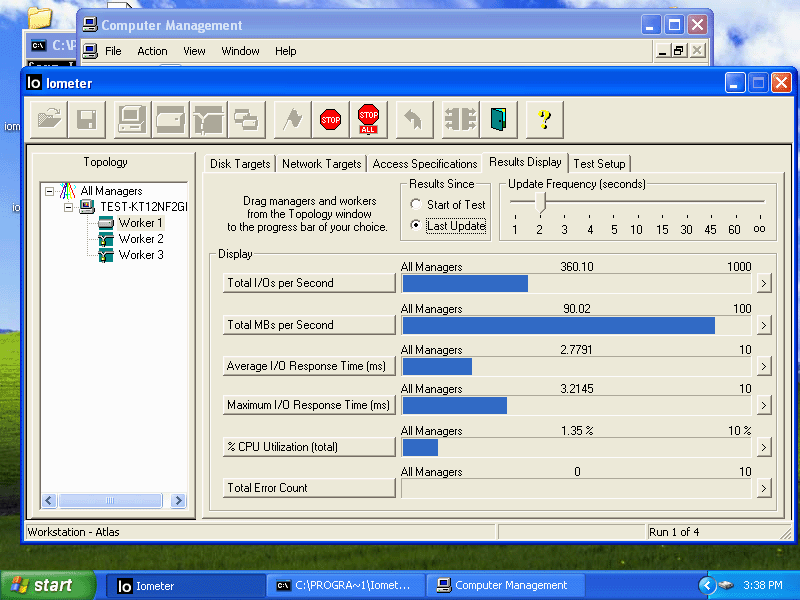The width and height of the screenshot is (800, 600).
Task: Open test configuration file icon in Iometer toolbar
Action: pyautogui.click(x=49, y=120)
